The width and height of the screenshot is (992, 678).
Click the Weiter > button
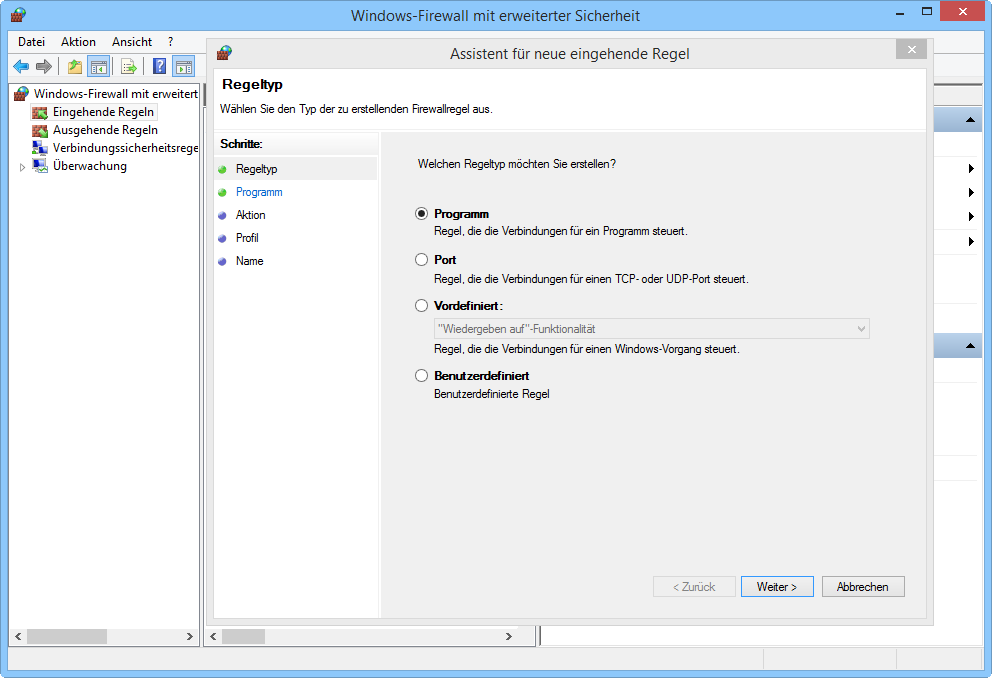click(777, 586)
